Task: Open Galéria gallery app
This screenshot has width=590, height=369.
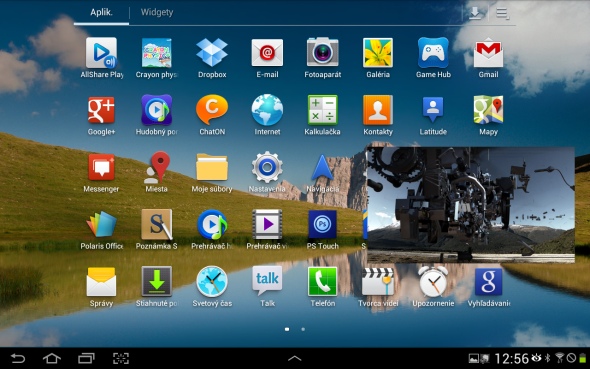Action: point(378,53)
